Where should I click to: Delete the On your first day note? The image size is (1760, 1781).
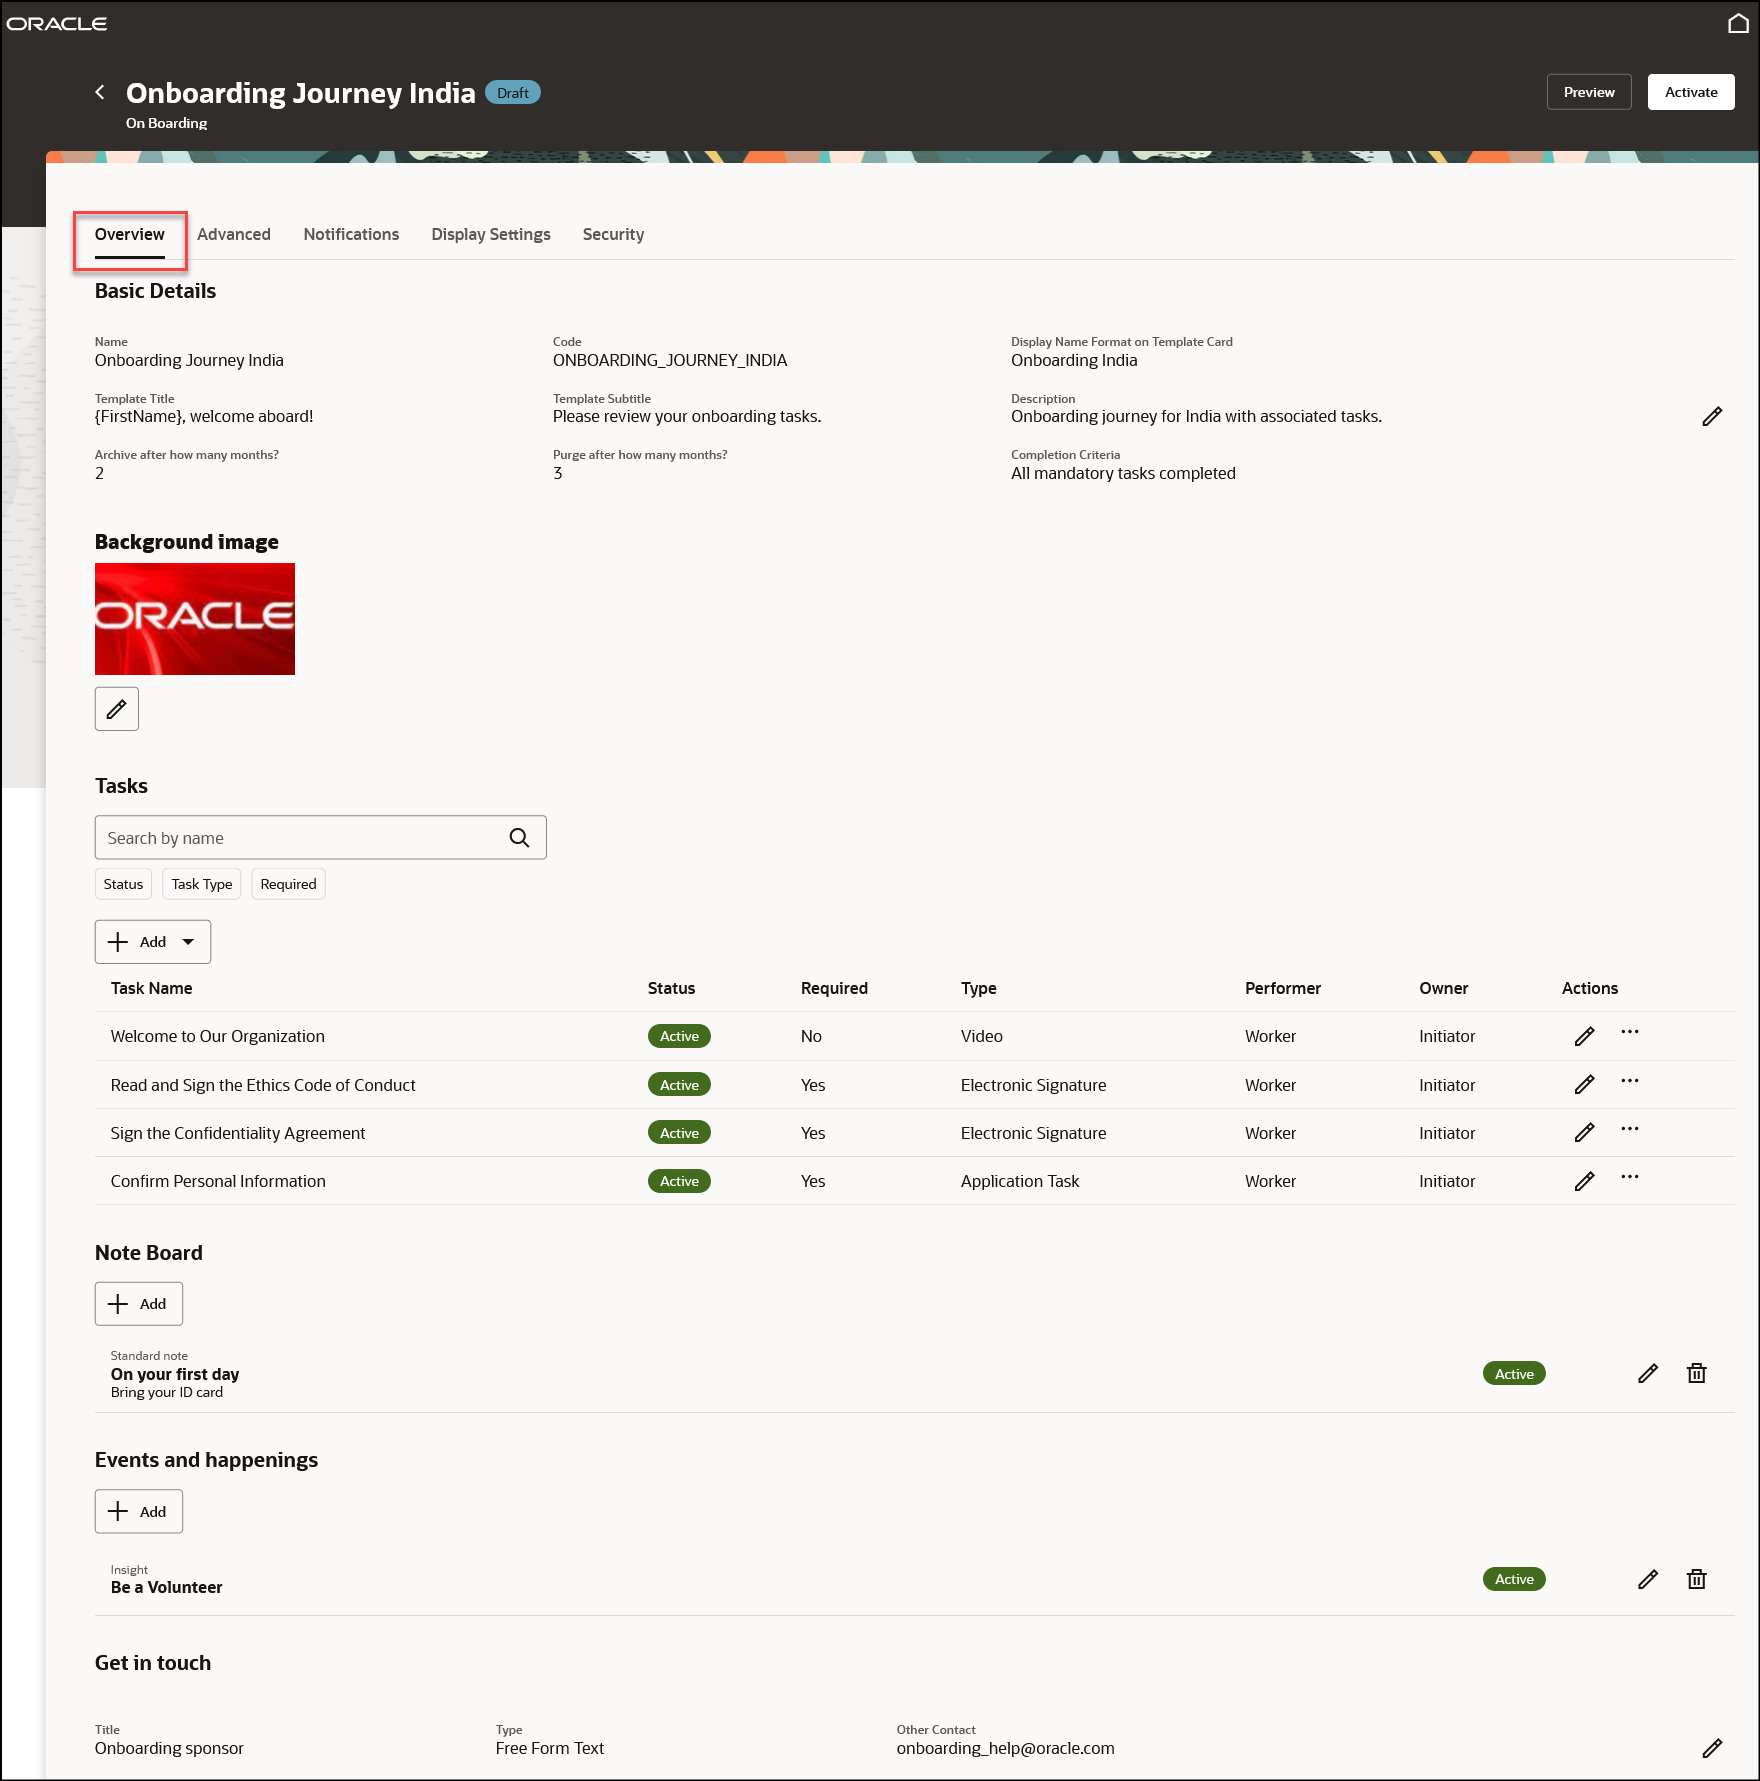click(x=1697, y=1373)
